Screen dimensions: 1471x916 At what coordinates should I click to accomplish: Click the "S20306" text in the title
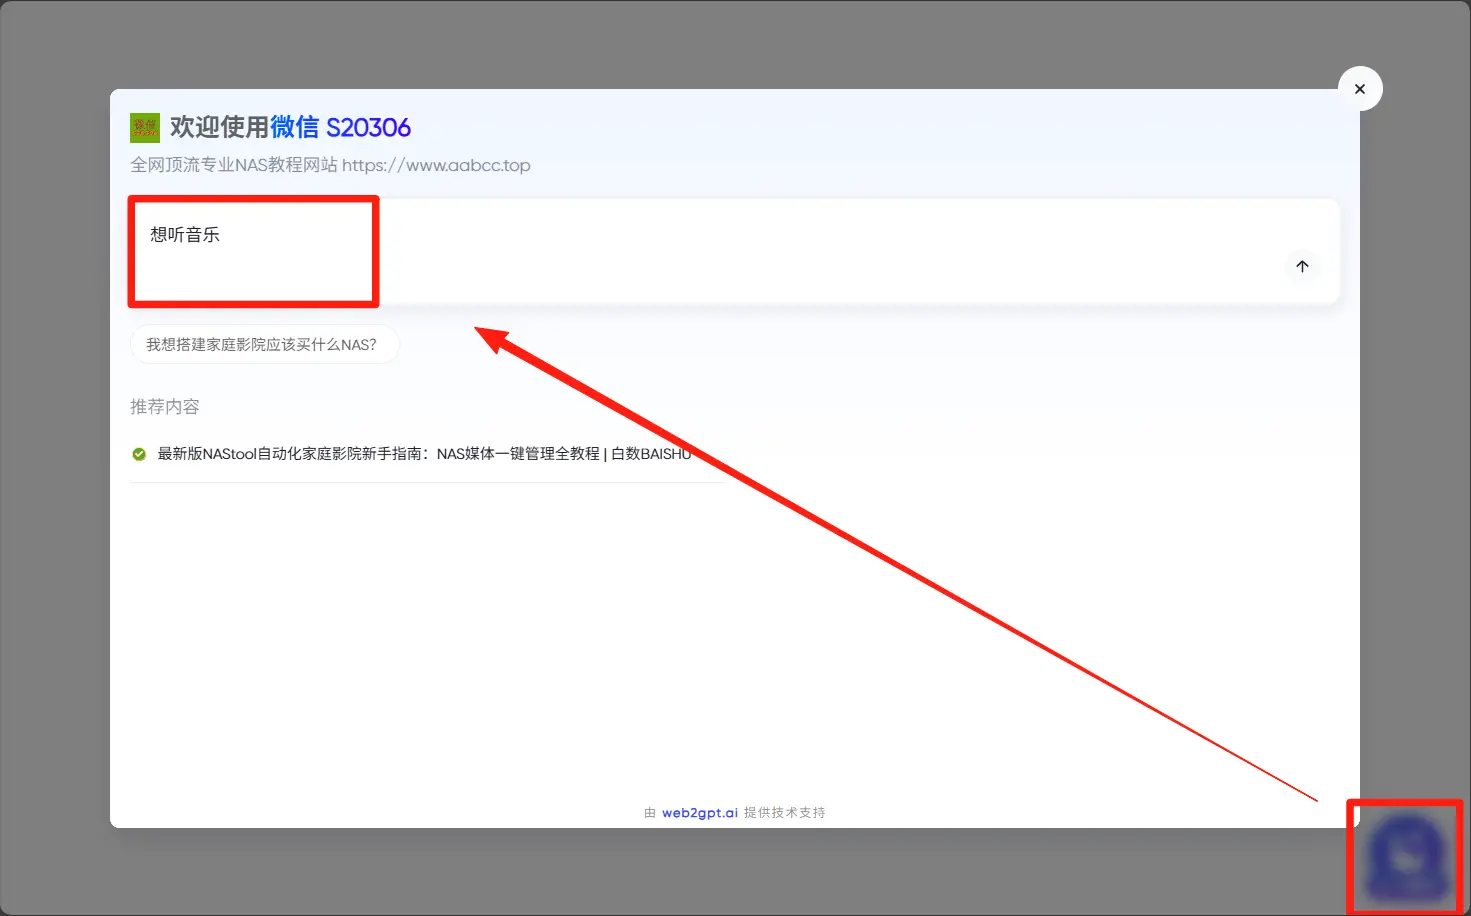368,128
